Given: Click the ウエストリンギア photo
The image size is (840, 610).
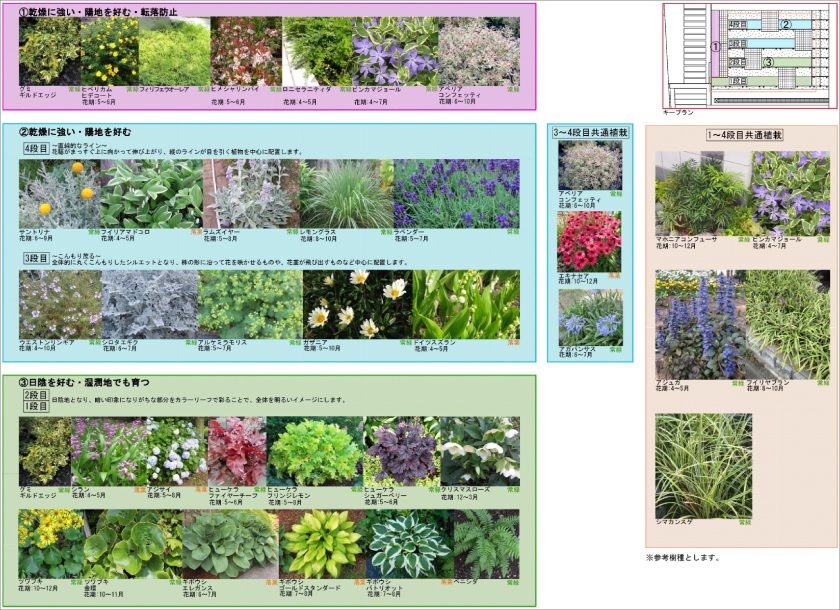Looking at the screenshot, I should pyautogui.click(x=60, y=304).
